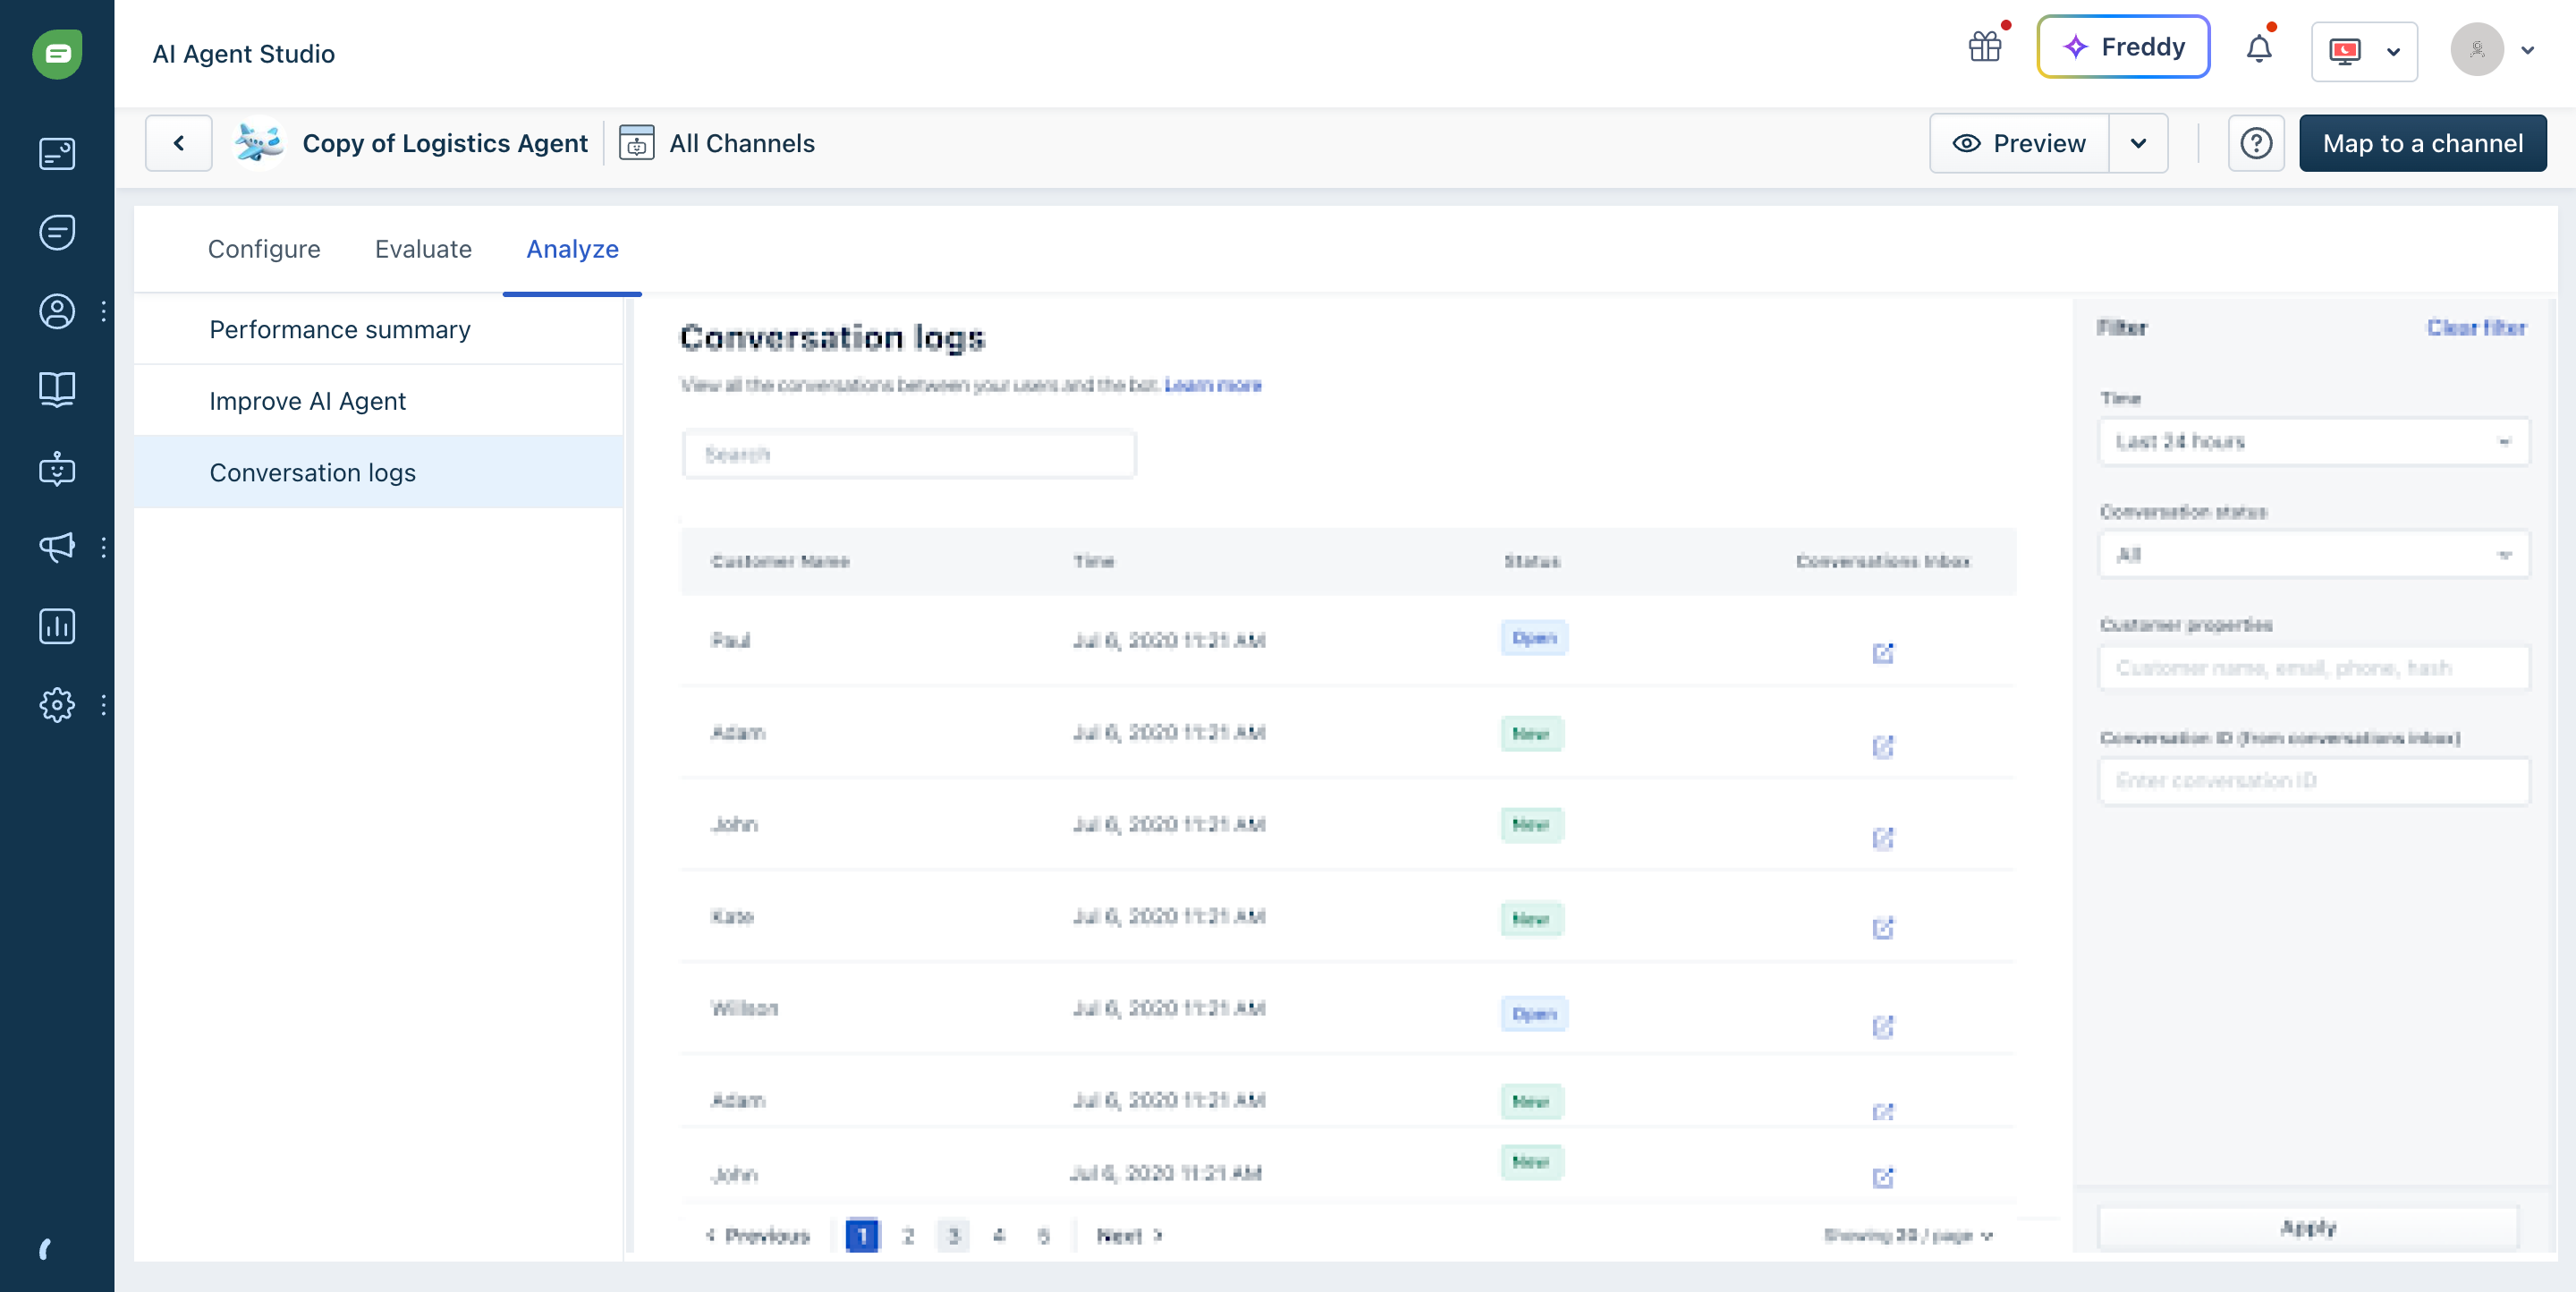Expand the Preview dropdown arrow
This screenshot has width=2576, height=1292.
tap(2138, 144)
